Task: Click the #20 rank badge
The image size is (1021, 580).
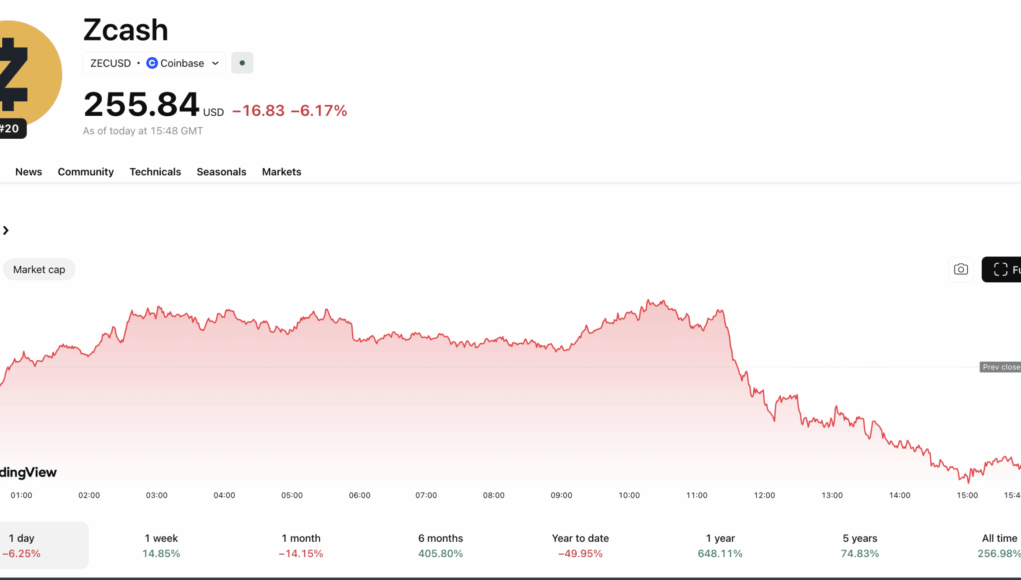Action: 10,129
